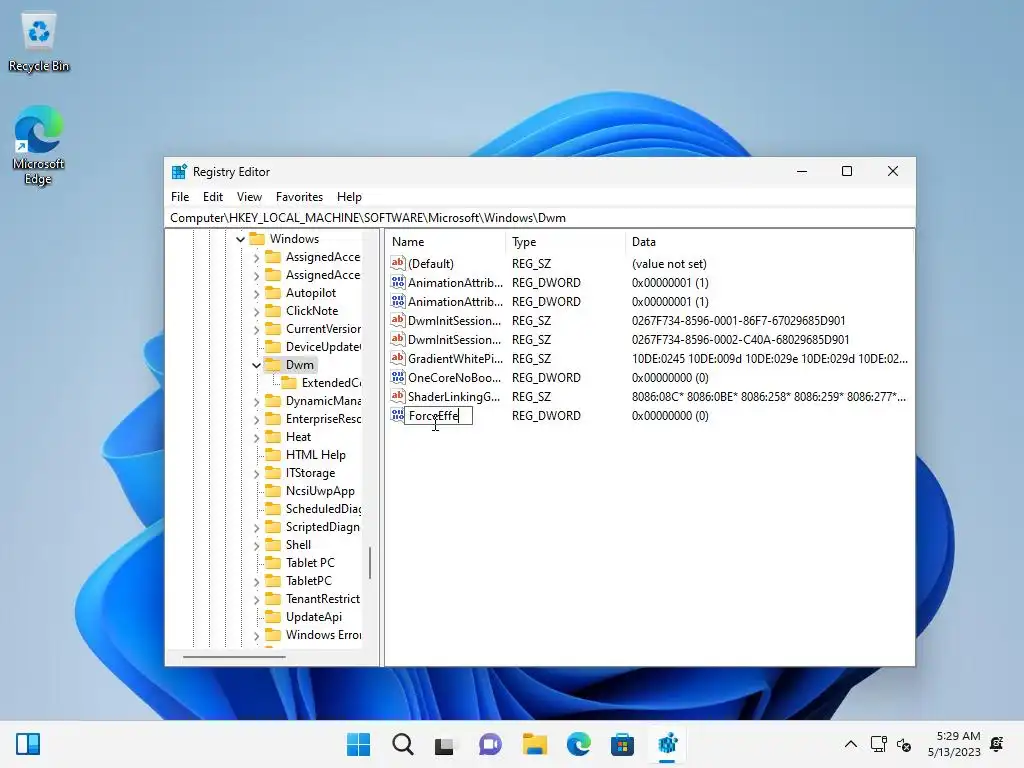Click the Dwm folder icon in the tree
The height and width of the screenshot is (768, 1024).
[x=273, y=364]
